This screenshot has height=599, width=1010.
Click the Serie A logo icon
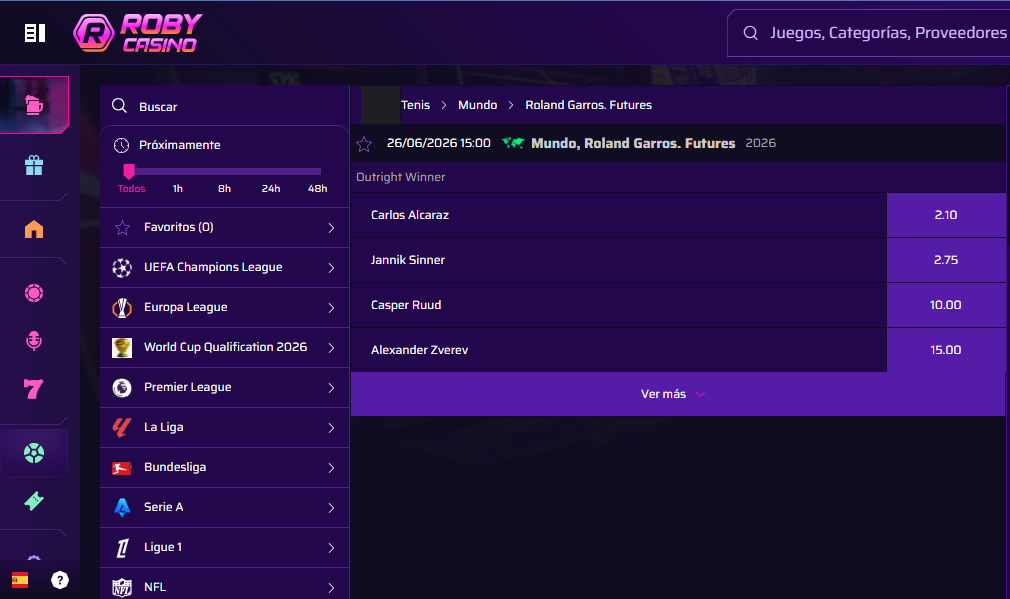pyautogui.click(x=122, y=508)
